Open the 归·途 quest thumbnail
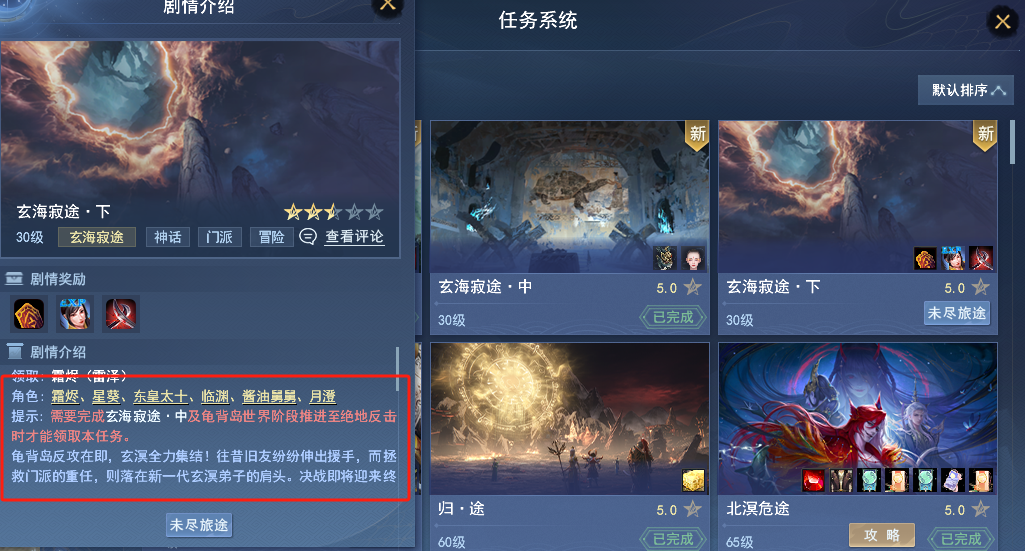This screenshot has height=551, width=1025. [569, 419]
